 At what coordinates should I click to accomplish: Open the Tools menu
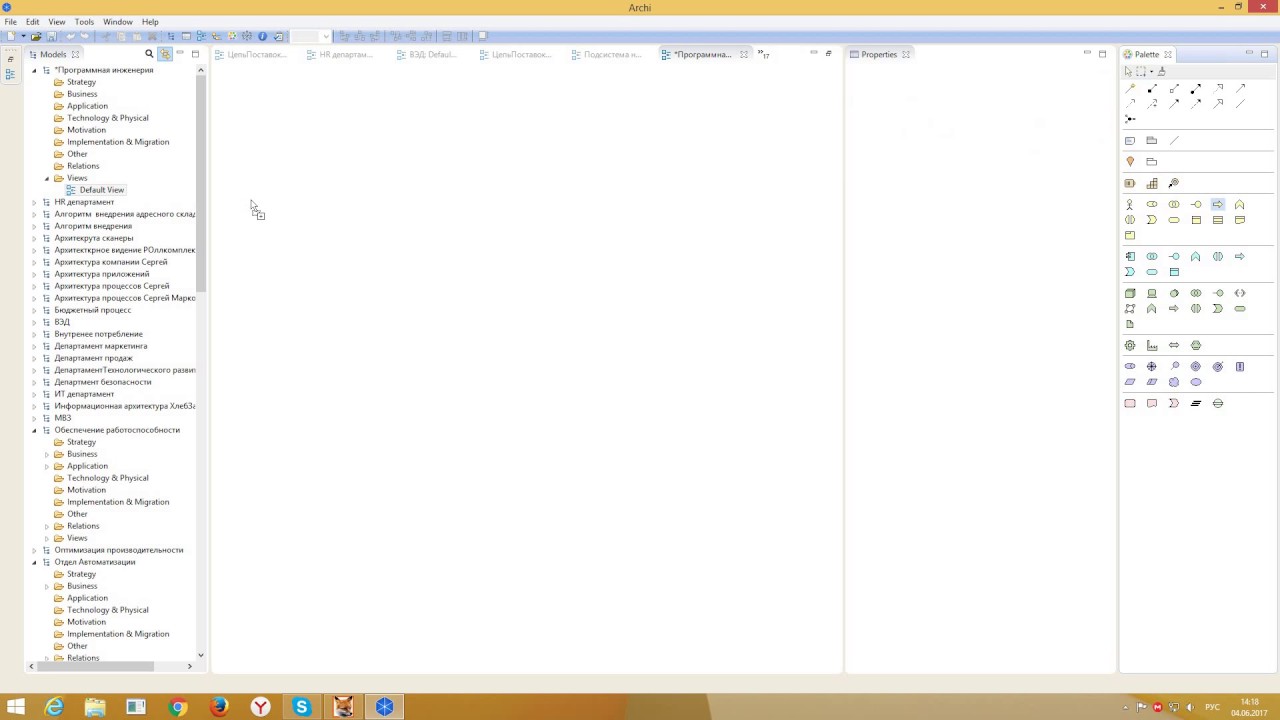pyautogui.click(x=84, y=21)
